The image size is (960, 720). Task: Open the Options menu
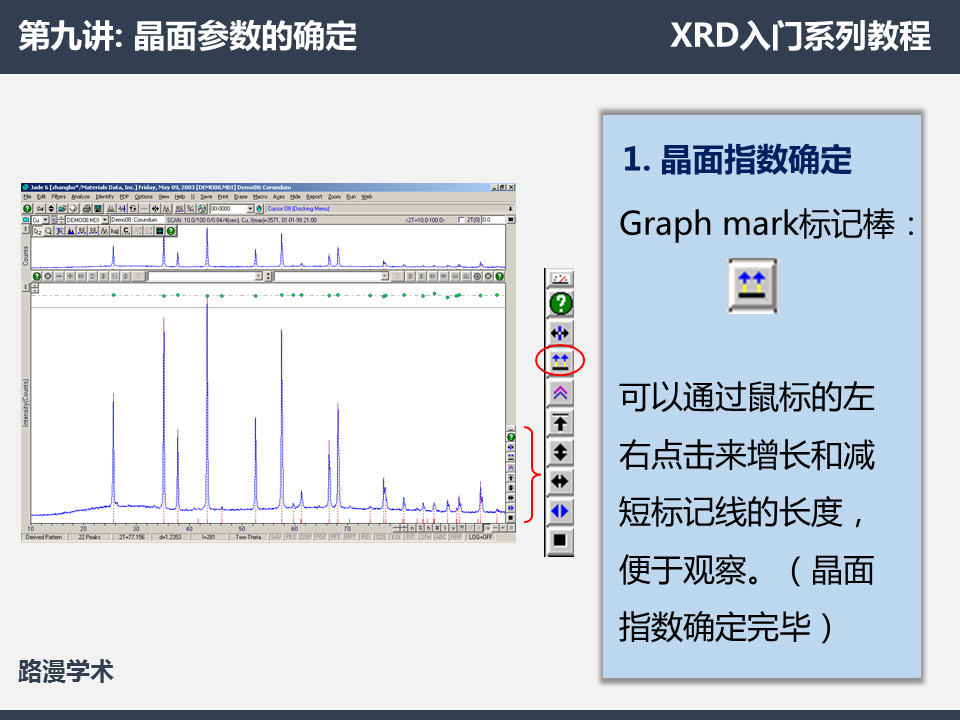[x=144, y=197]
